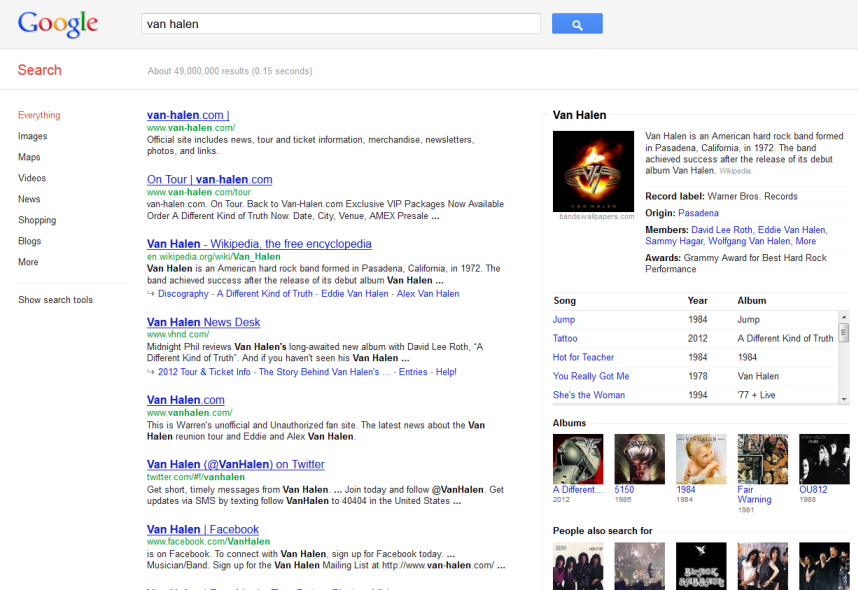
Task: Click bandswallpapers.com image credit
Action: point(596,217)
